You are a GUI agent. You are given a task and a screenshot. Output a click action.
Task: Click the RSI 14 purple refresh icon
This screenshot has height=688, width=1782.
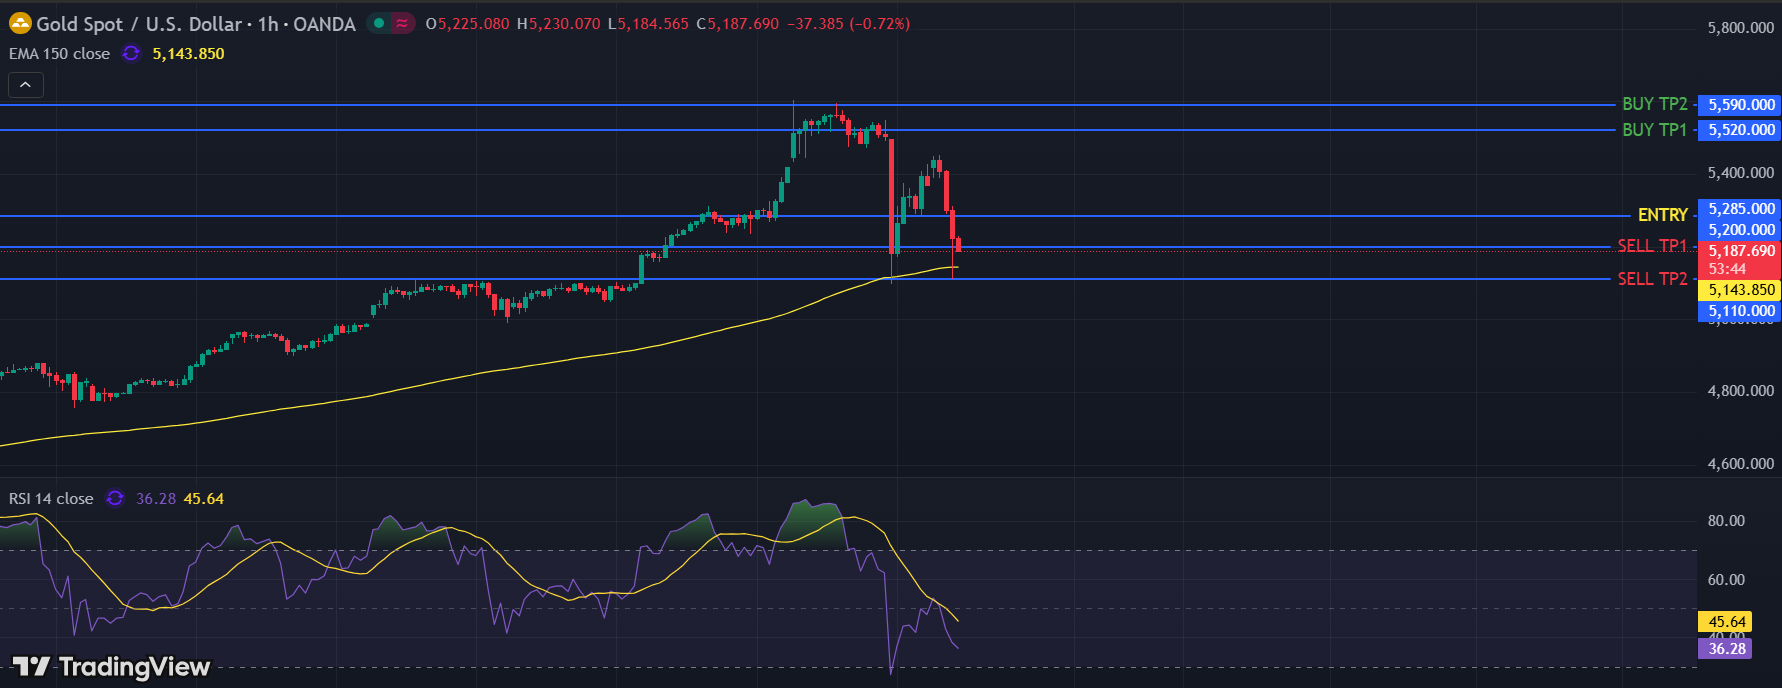point(115,498)
